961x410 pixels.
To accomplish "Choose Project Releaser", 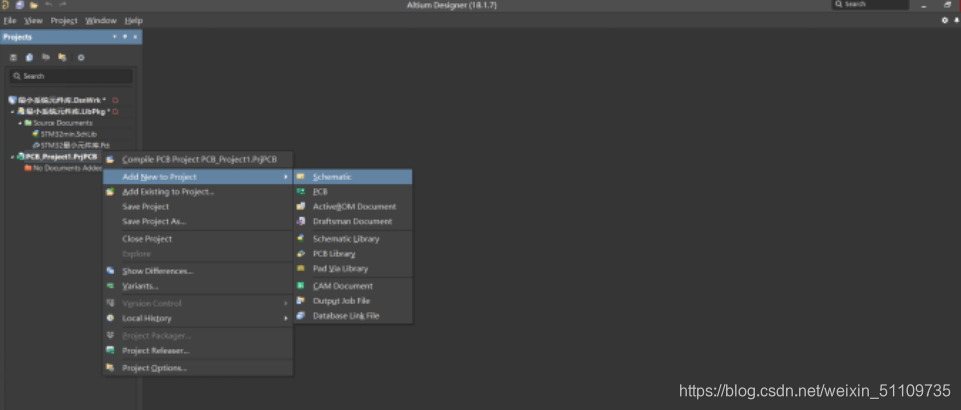I will 197,351.
